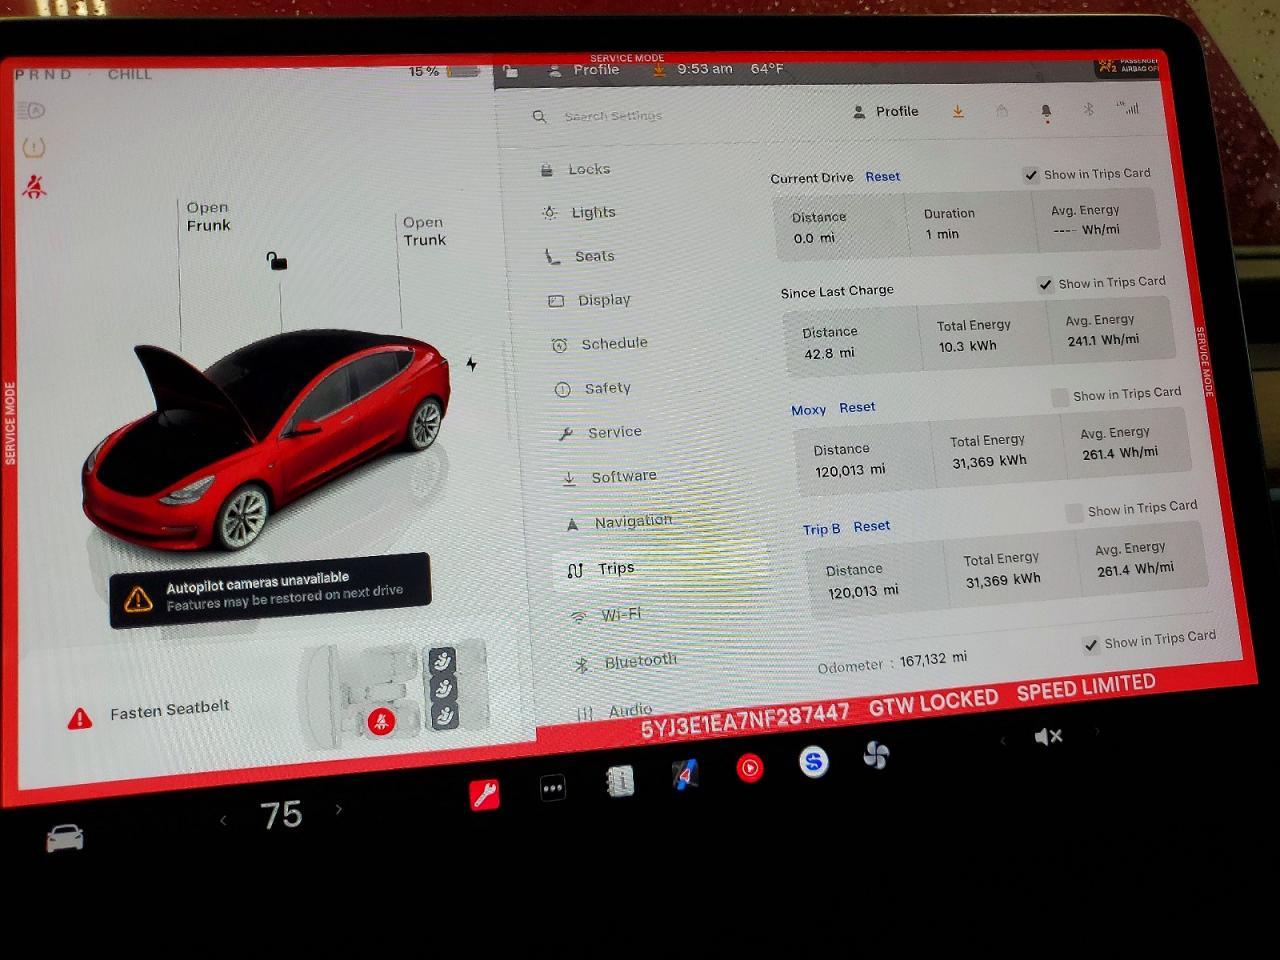1280x960 pixels.
Task: Tap the tire pressure warning icon
Action: pos(33,148)
